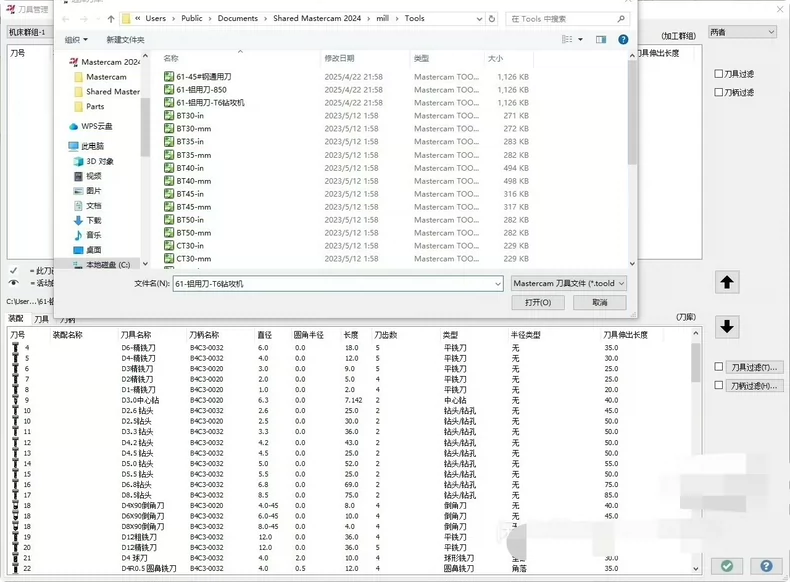The width and height of the screenshot is (790, 582).
Task: Toggle library 刀柄过滤(H) checkbox
Action: pos(719,385)
